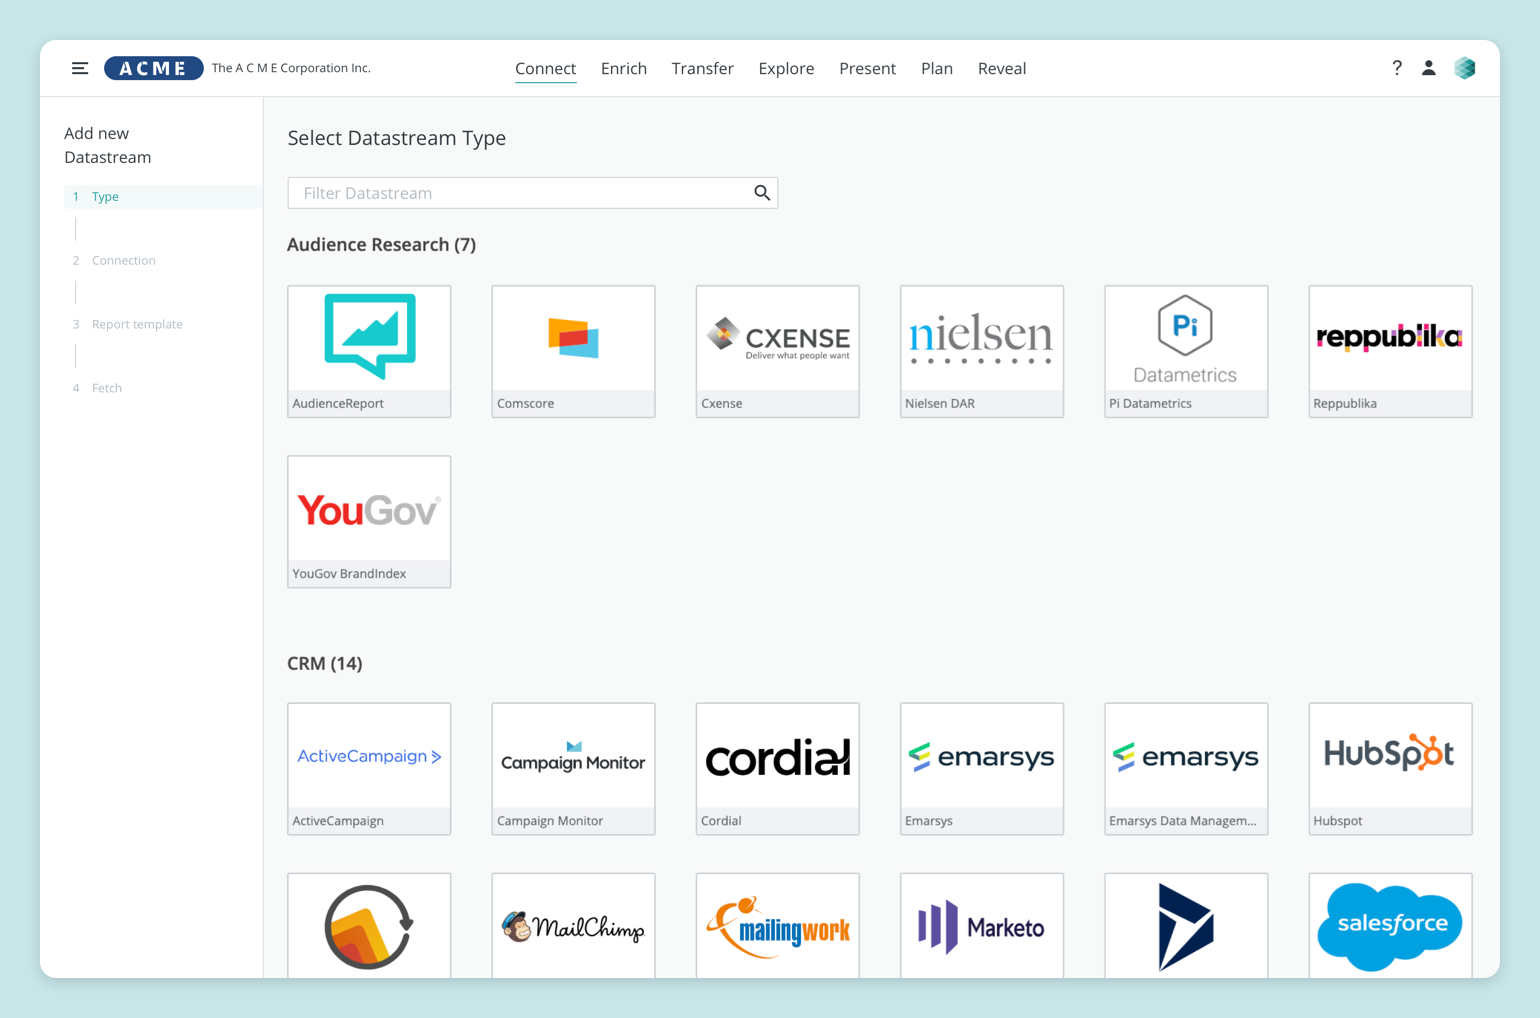
Task: Switch to the Enrich tab
Action: pos(624,68)
